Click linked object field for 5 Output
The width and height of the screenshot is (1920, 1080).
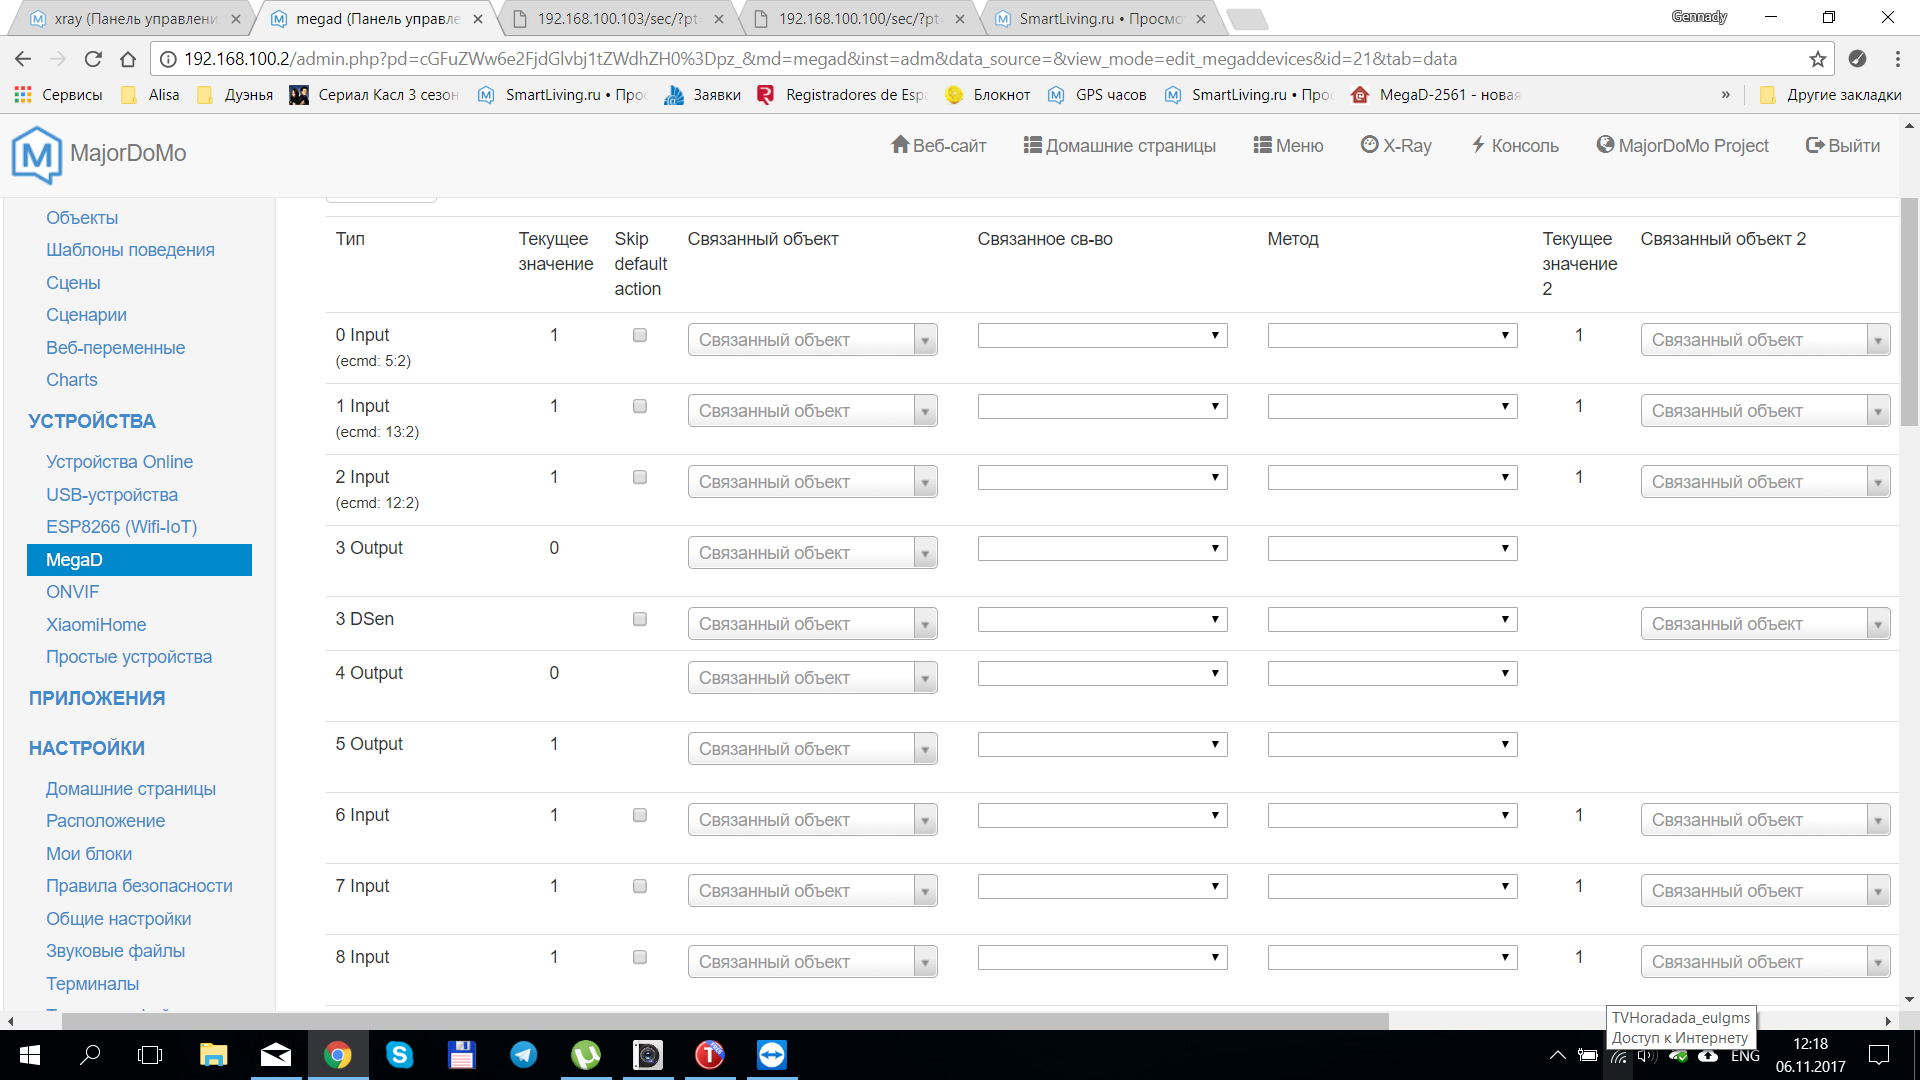pyautogui.click(x=800, y=750)
